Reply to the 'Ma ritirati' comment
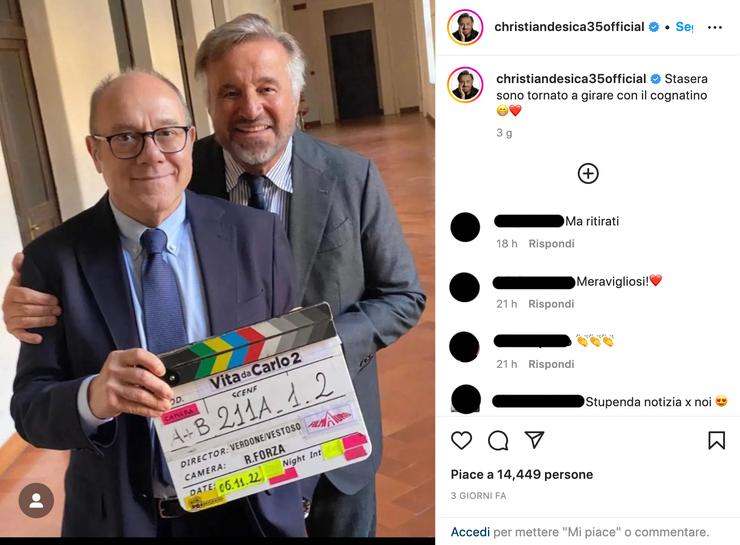The image size is (740, 545). (551, 244)
